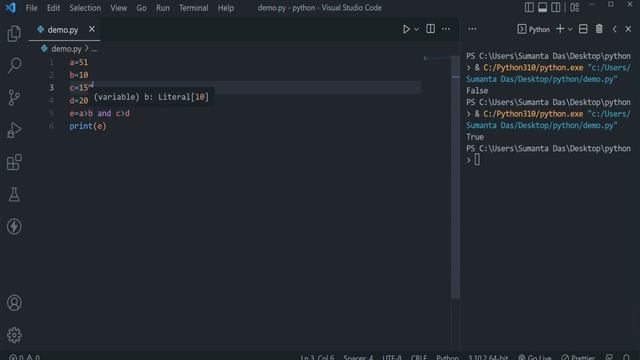Open Source Control view
This screenshot has height=360, width=640.
pyautogui.click(x=14, y=98)
